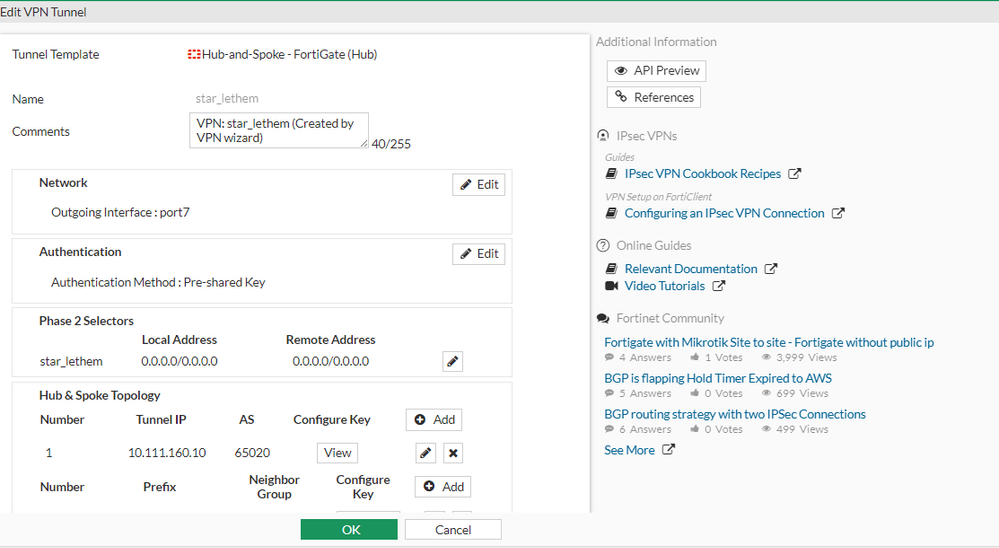Delete hub entry 10.111.160.10 with X icon
The width and height of the screenshot is (999, 548).
pyautogui.click(x=453, y=453)
